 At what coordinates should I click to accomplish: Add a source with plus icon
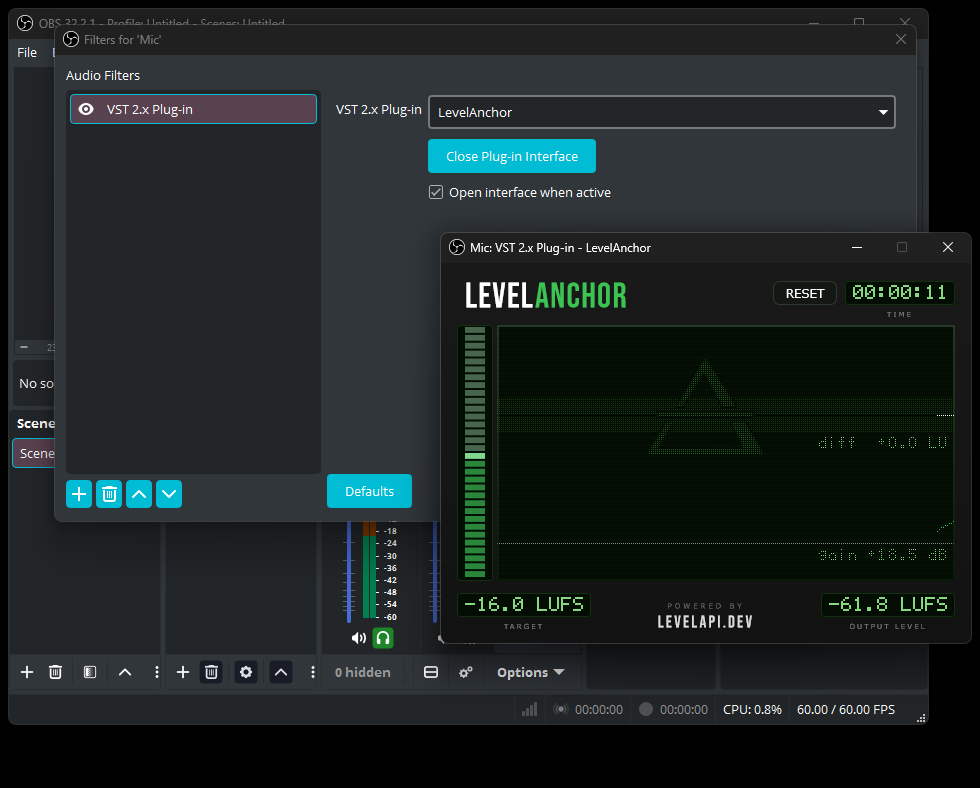182,672
